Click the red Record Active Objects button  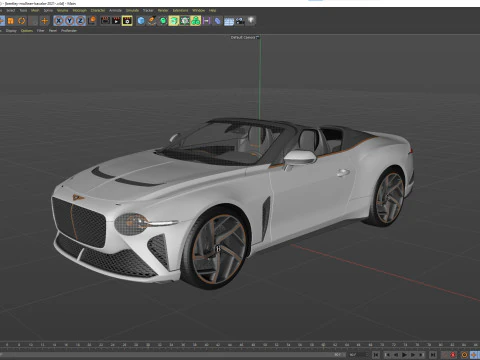tap(453, 355)
